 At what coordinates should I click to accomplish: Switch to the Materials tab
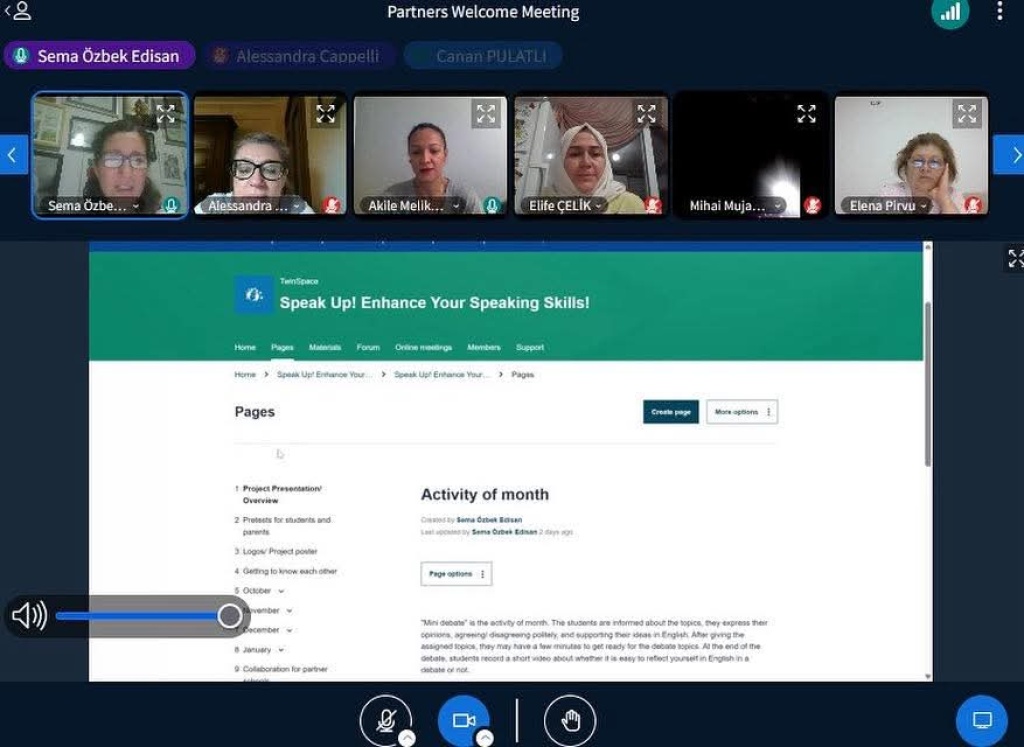point(325,348)
